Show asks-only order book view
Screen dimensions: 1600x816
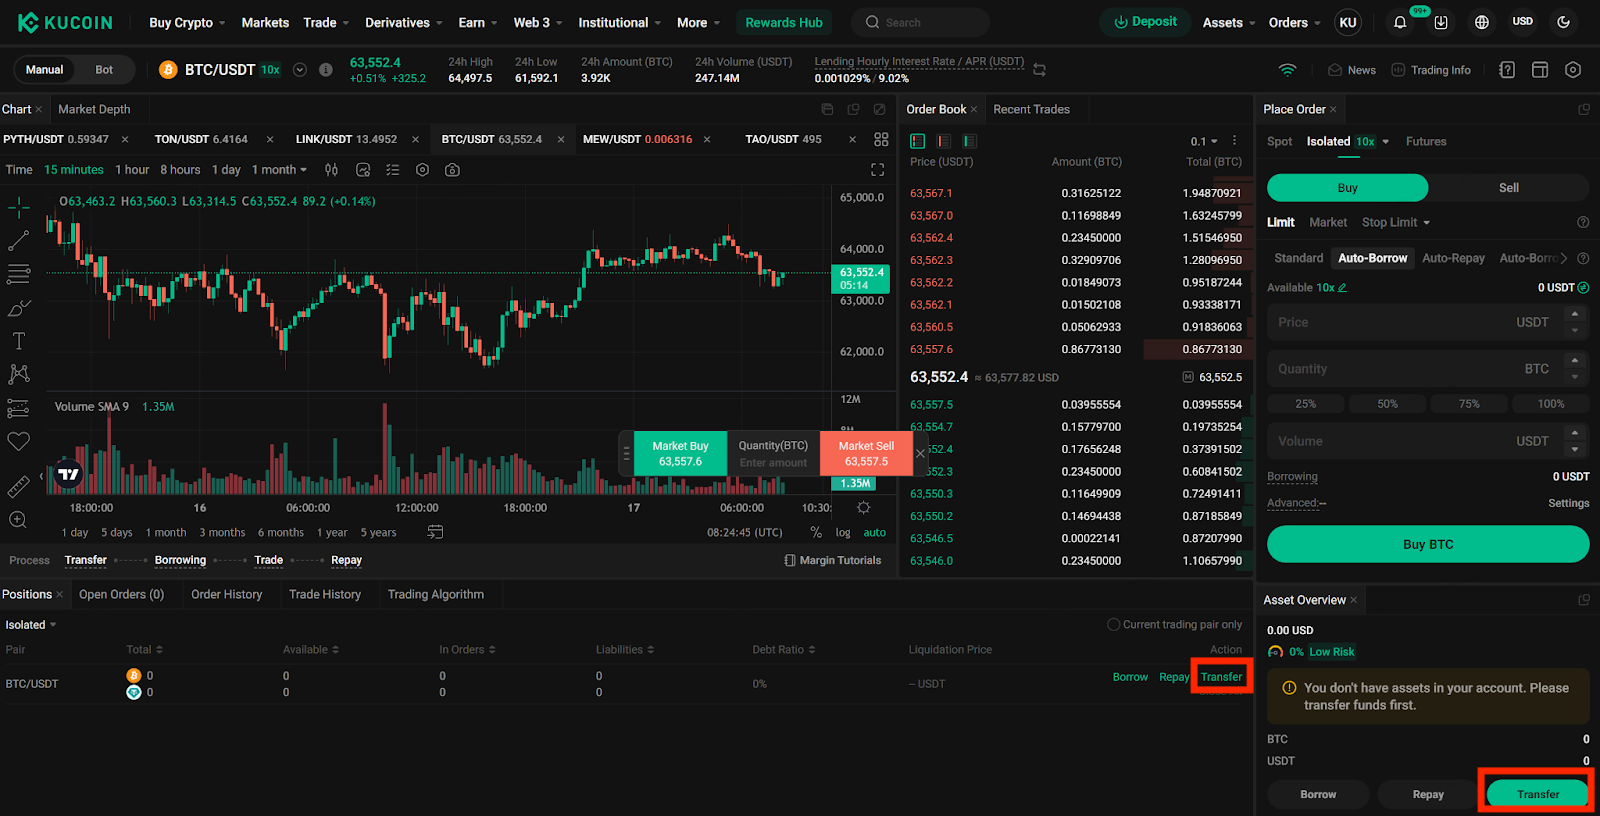(x=944, y=141)
